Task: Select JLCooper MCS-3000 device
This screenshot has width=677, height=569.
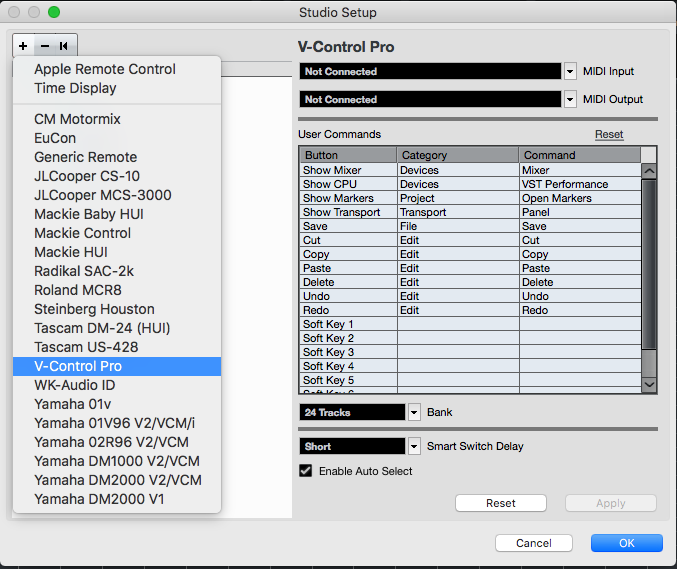Action: (117, 195)
